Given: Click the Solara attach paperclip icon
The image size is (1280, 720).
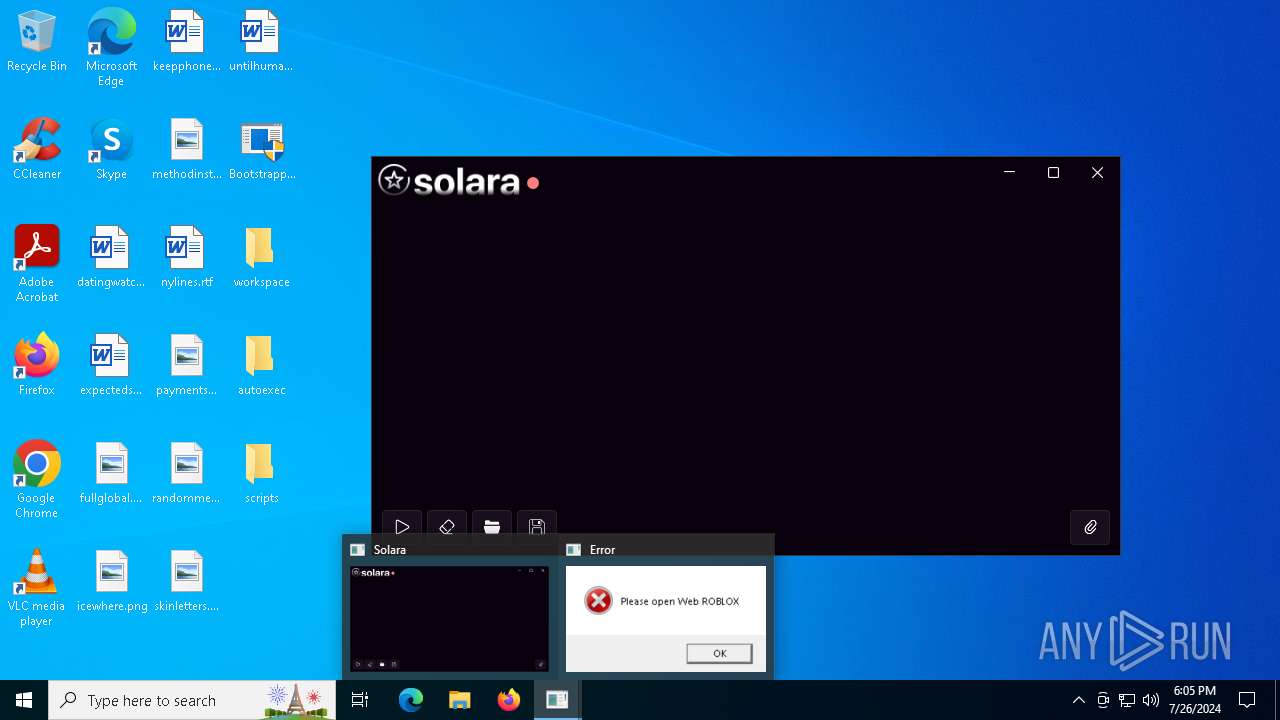Looking at the screenshot, I should pos(1090,527).
